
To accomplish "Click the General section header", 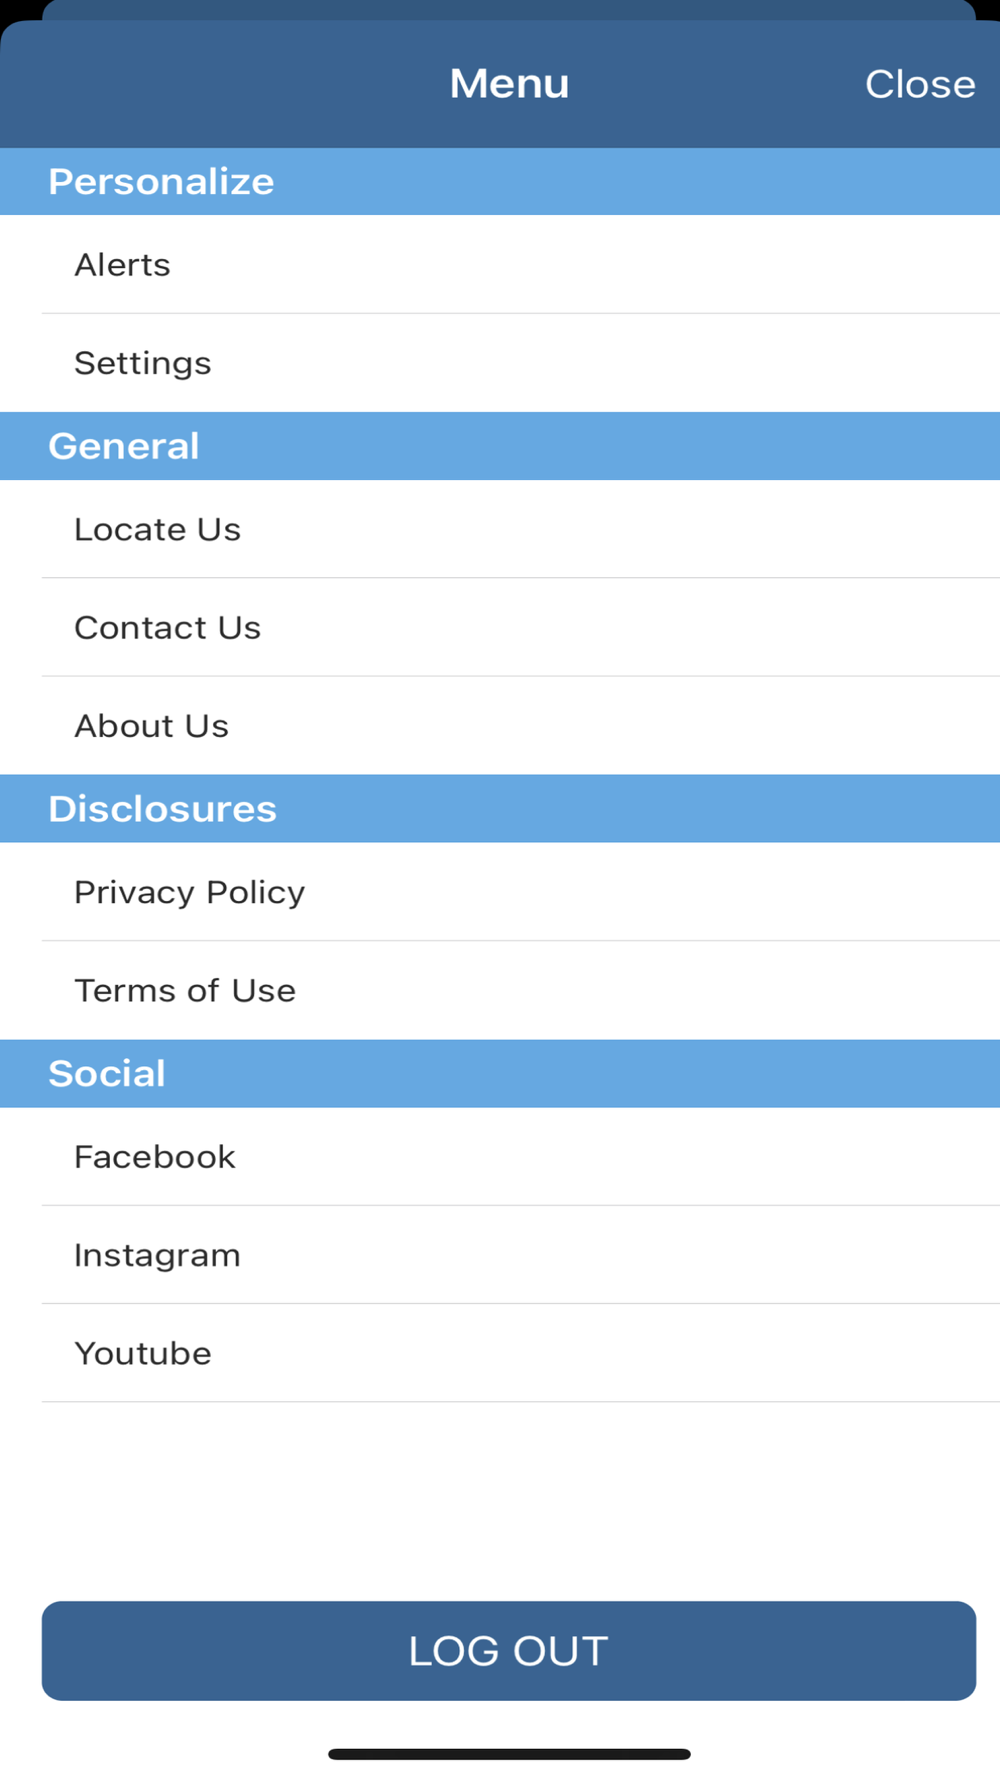I will click(x=500, y=446).
